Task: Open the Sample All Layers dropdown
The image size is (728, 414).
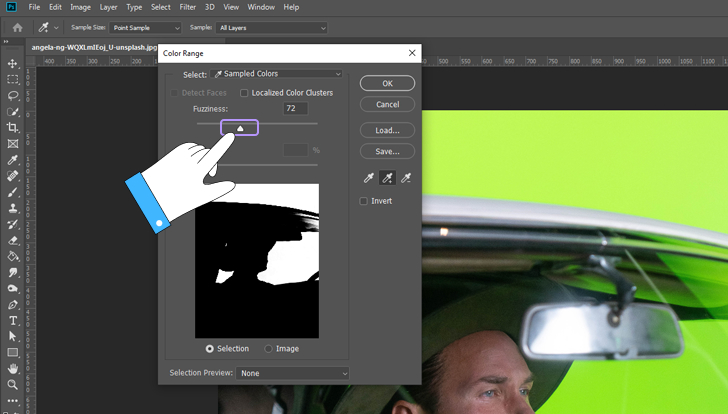Action: pos(272,28)
